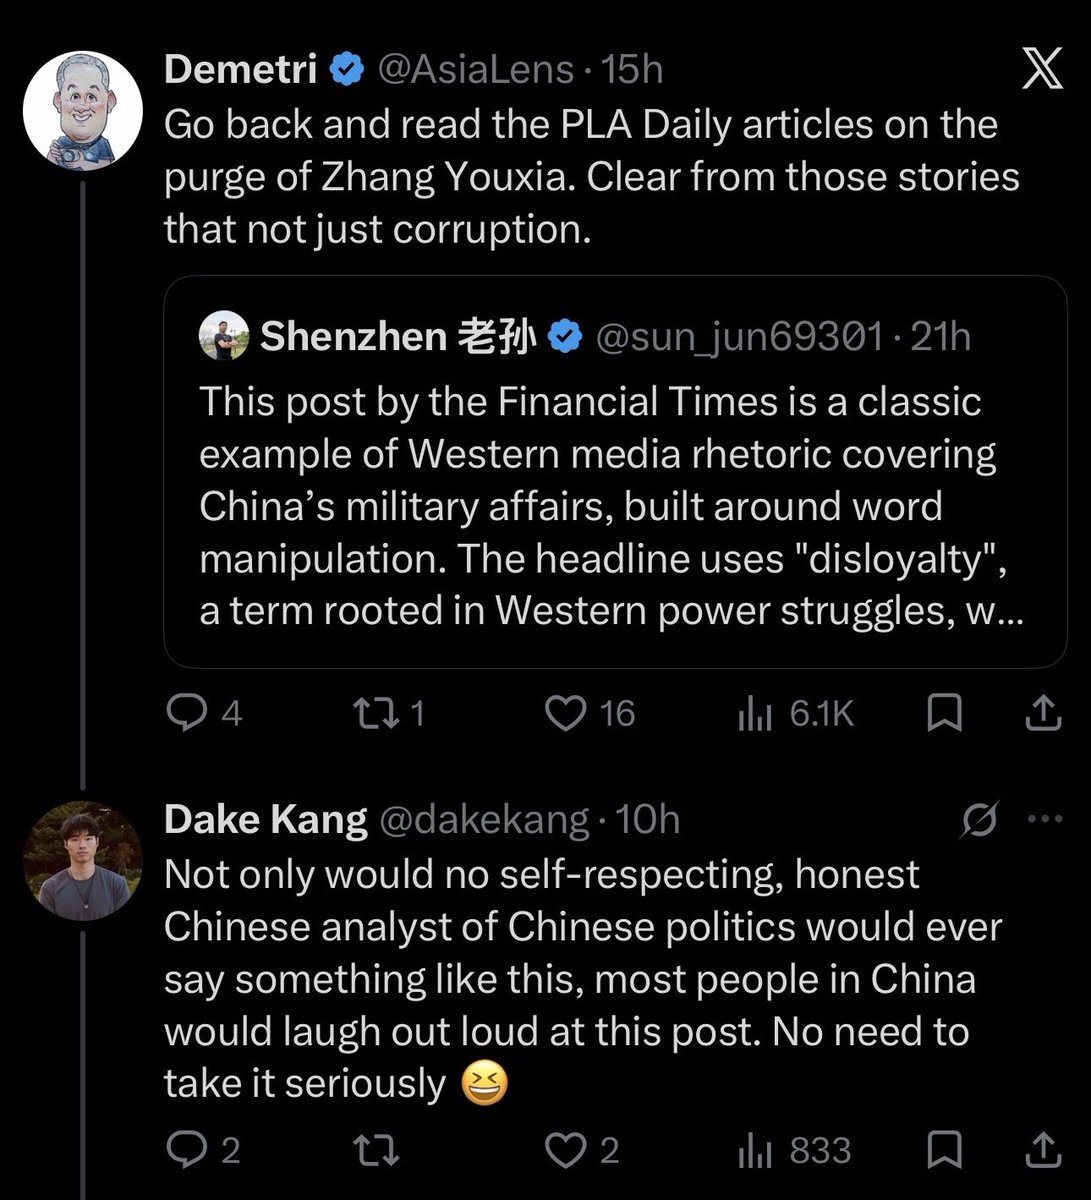
Task: Visit @dakekang profile handle
Action: pyautogui.click(x=484, y=820)
